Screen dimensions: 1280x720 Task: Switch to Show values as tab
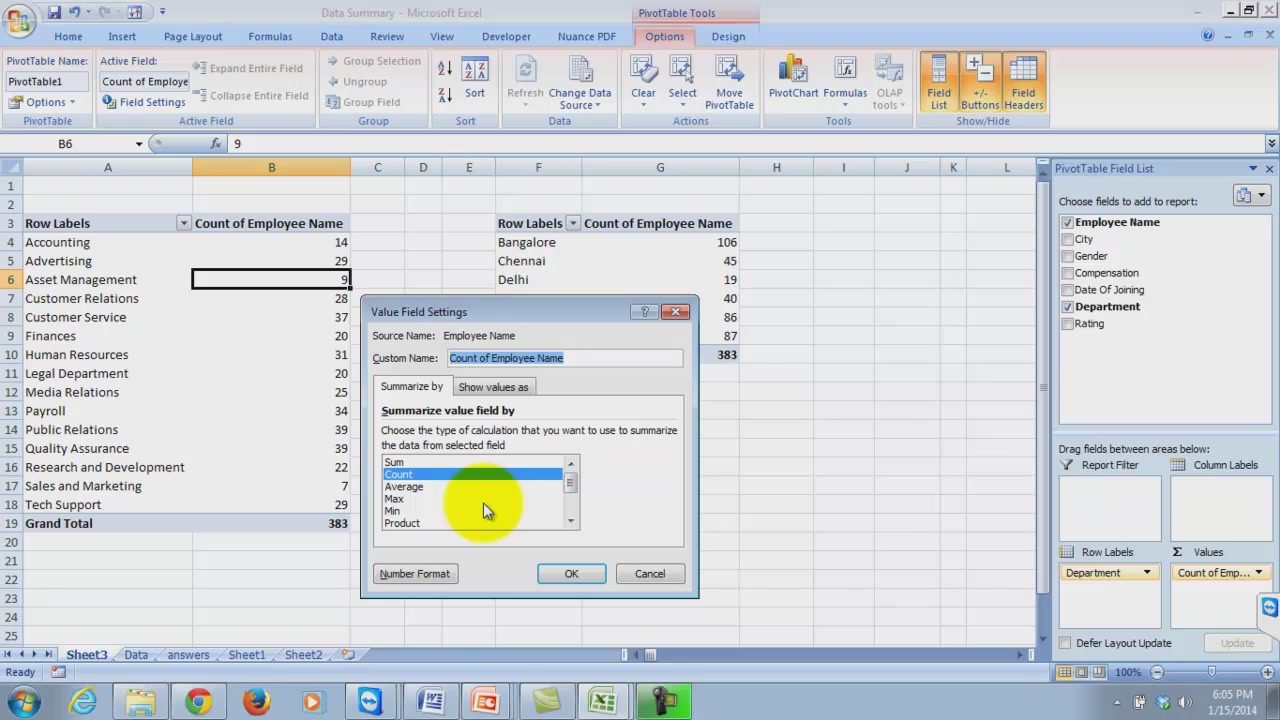coord(493,387)
